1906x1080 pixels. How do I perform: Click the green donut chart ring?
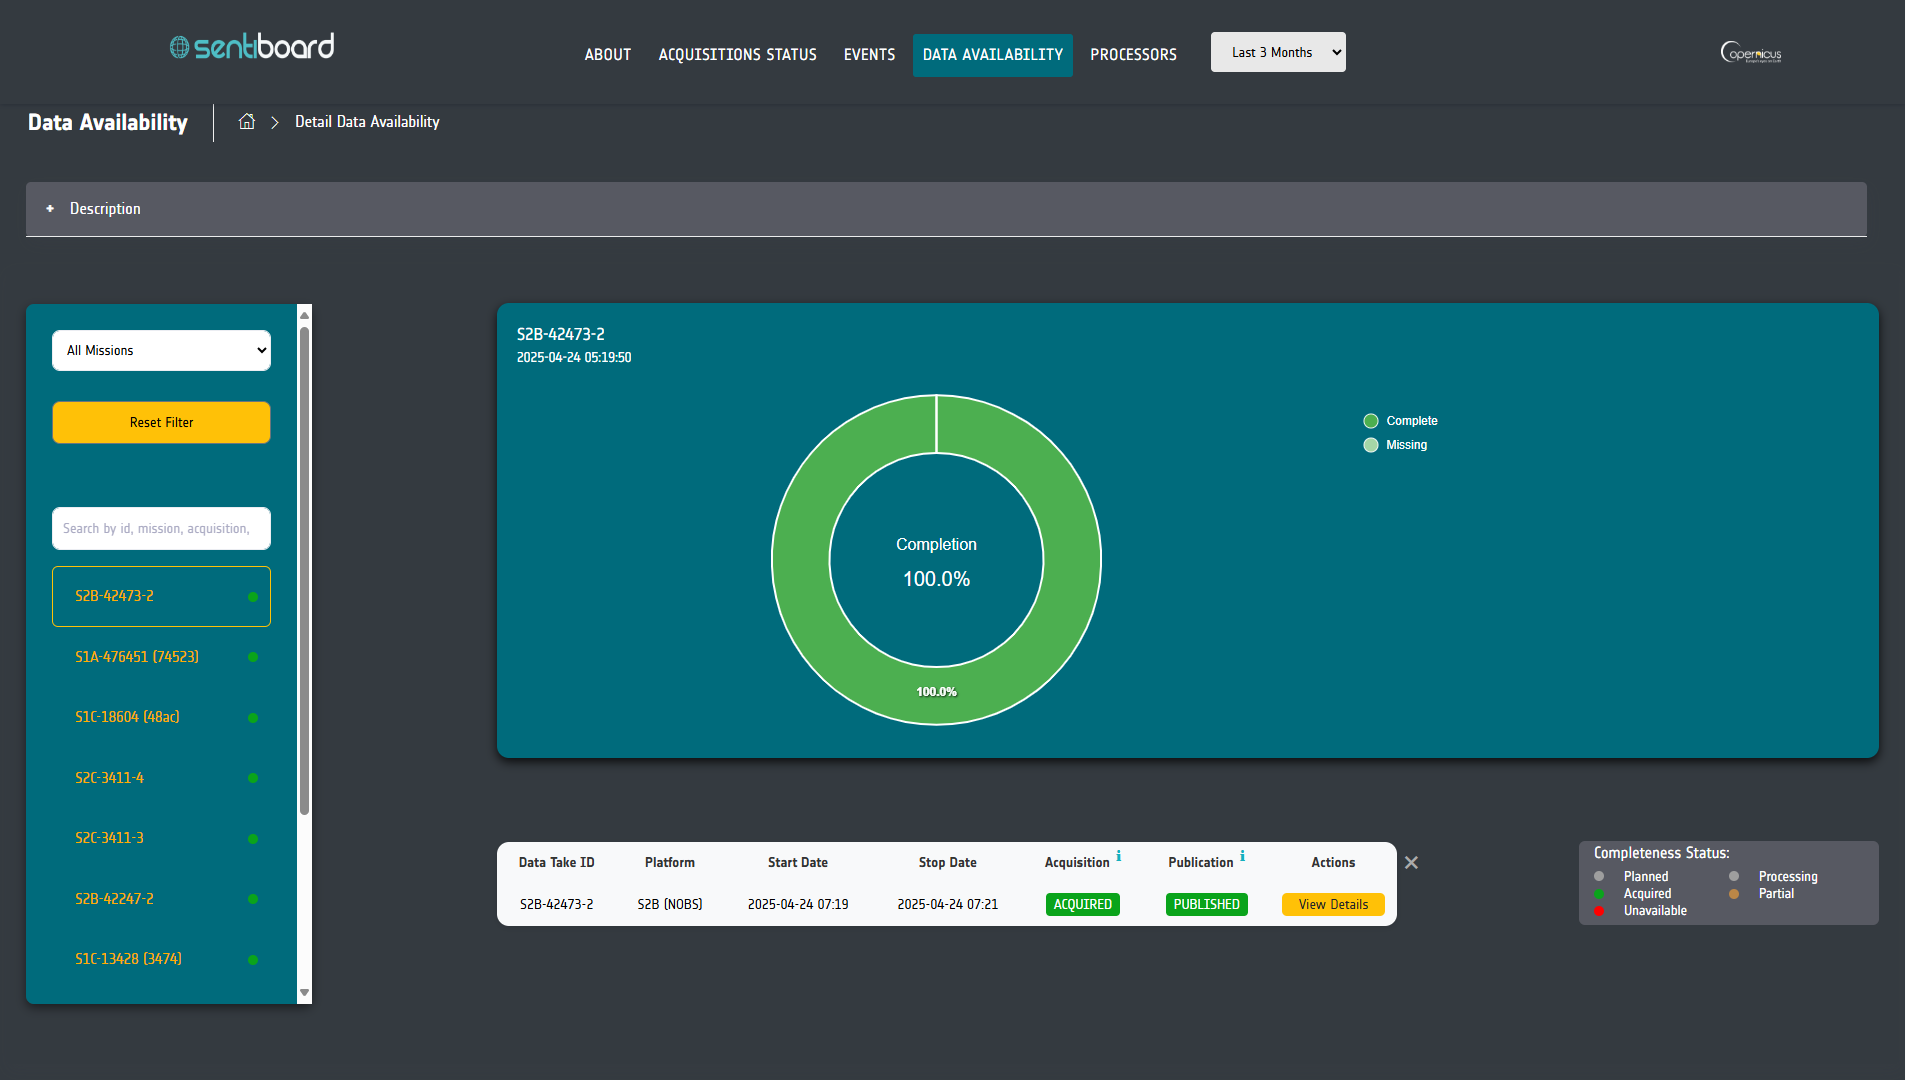[x=1072, y=560]
